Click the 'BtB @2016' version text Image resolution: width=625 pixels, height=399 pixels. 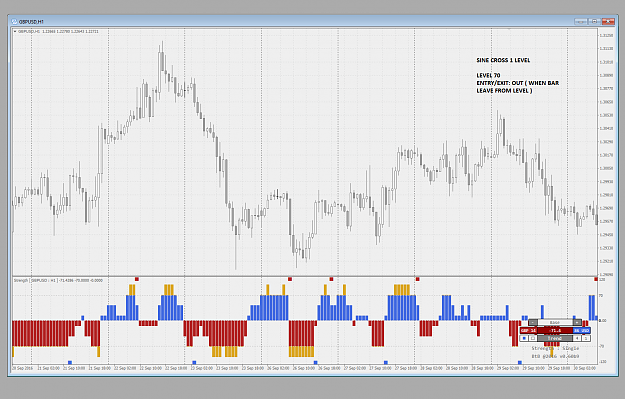(x=555, y=356)
